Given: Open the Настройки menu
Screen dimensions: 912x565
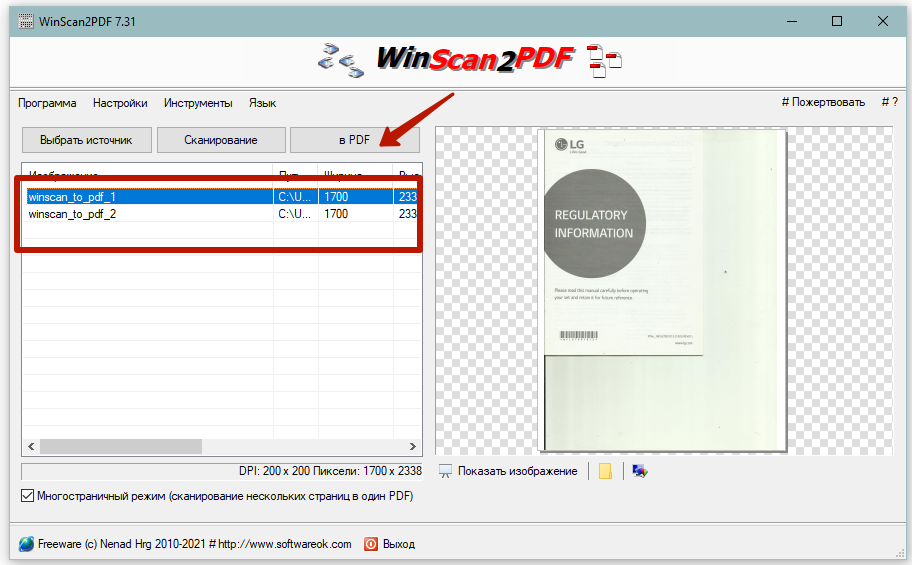Looking at the screenshot, I should (x=120, y=103).
